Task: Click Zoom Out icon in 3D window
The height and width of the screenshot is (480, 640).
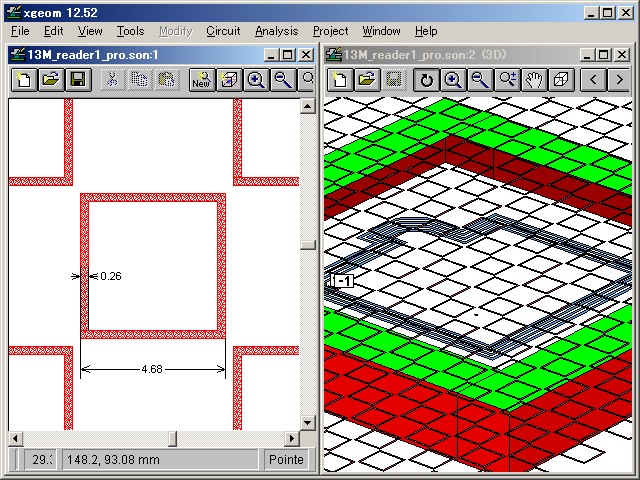Action: pos(480,79)
